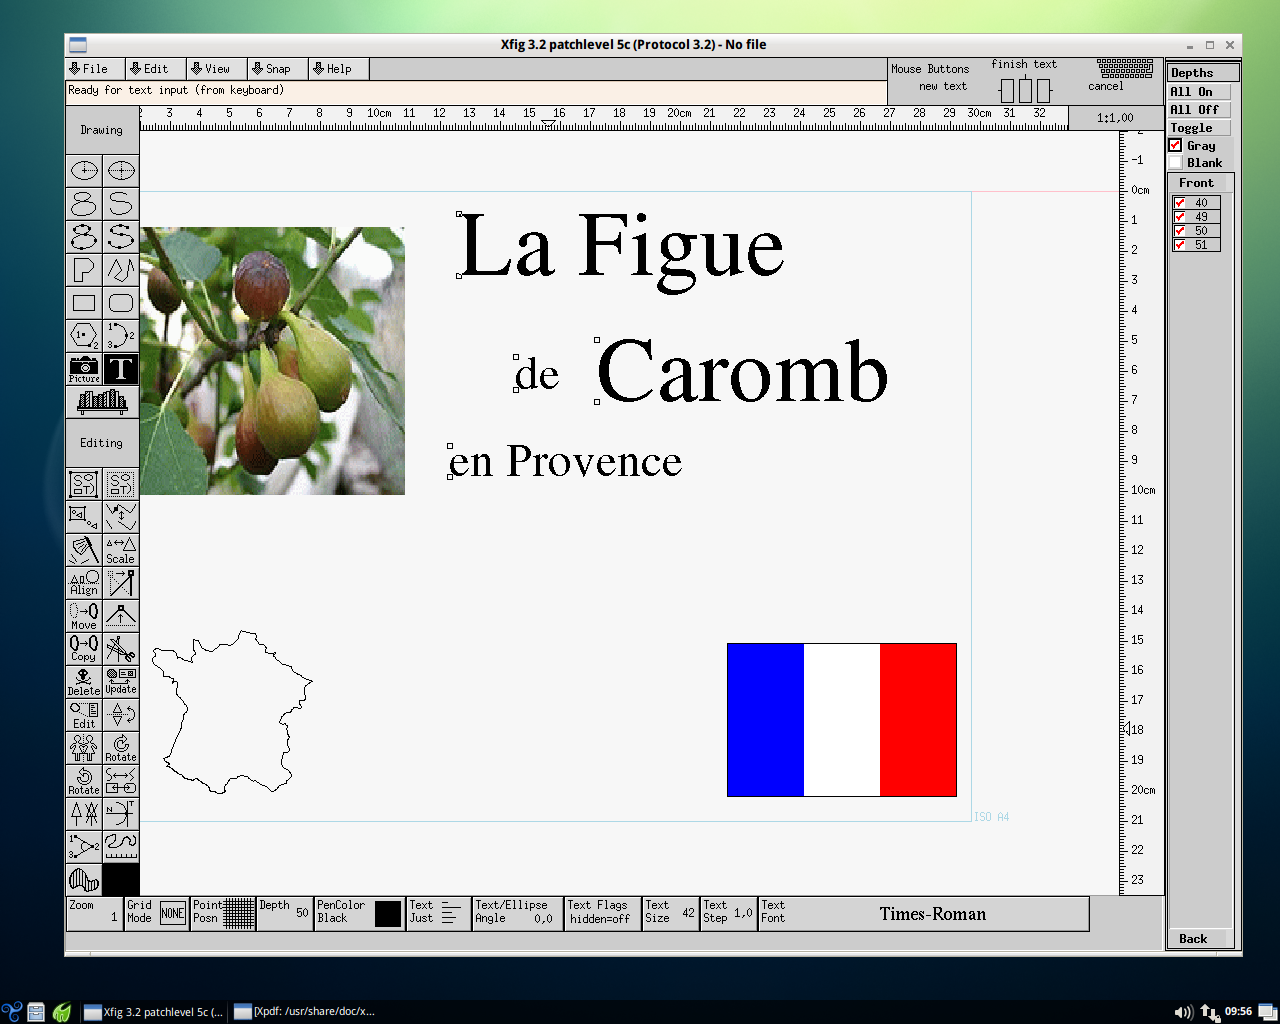Image resolution: width=1280 pixels, height=1024 pixels.
Task: Click the All Off depths button
Action: pos(1197,109)
